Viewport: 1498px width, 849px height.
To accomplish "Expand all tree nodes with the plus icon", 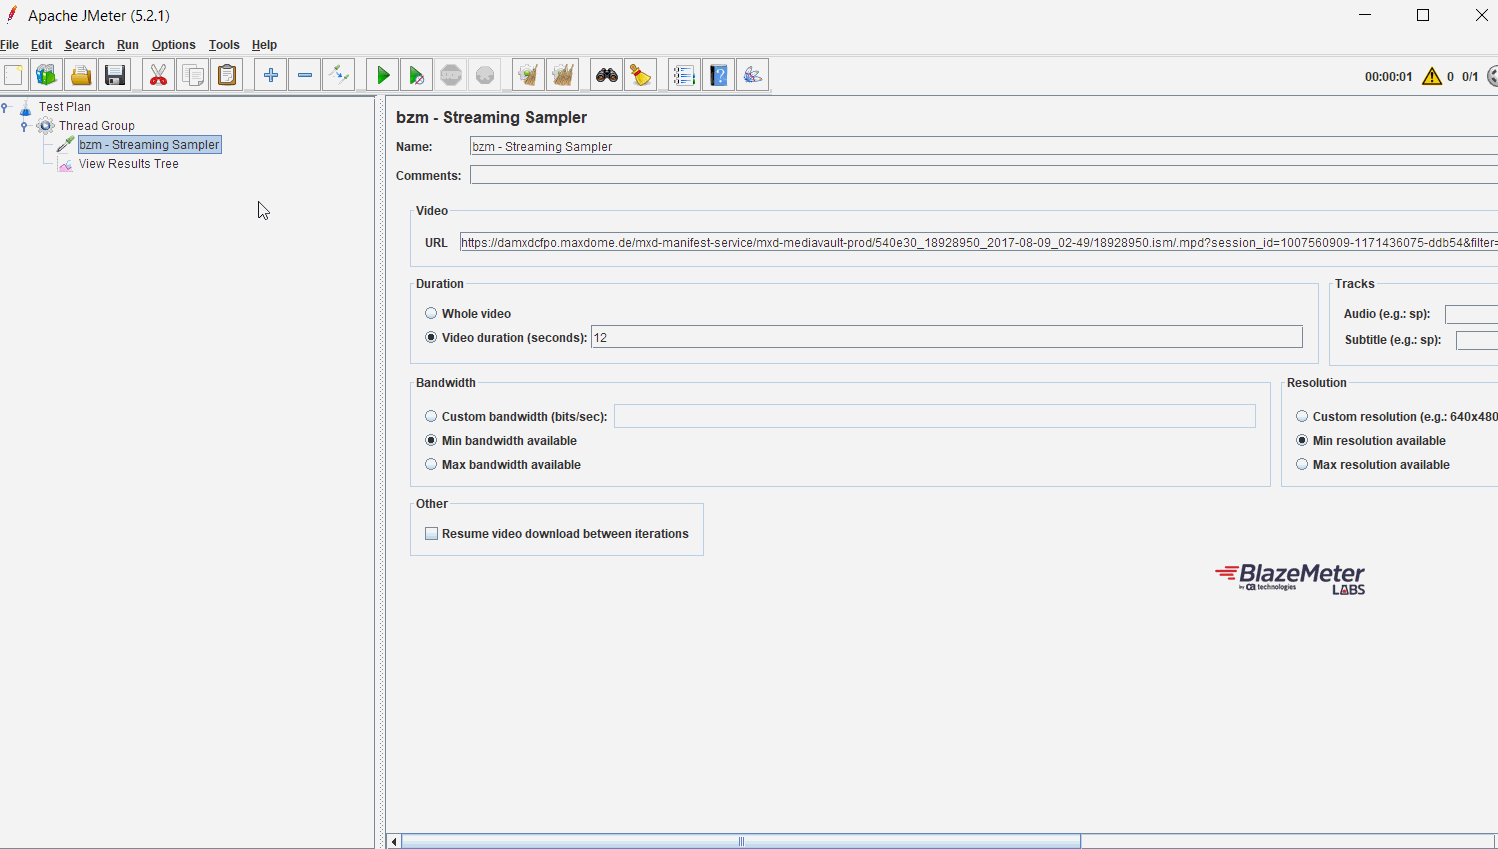I will pyautogui.click(x=270, y=75).
